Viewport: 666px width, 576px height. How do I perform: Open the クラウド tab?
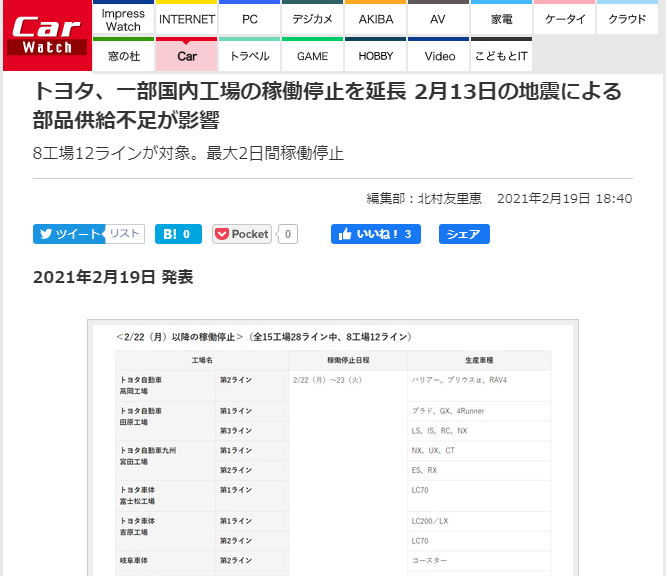pyautogui.click(x=627, y=19)
